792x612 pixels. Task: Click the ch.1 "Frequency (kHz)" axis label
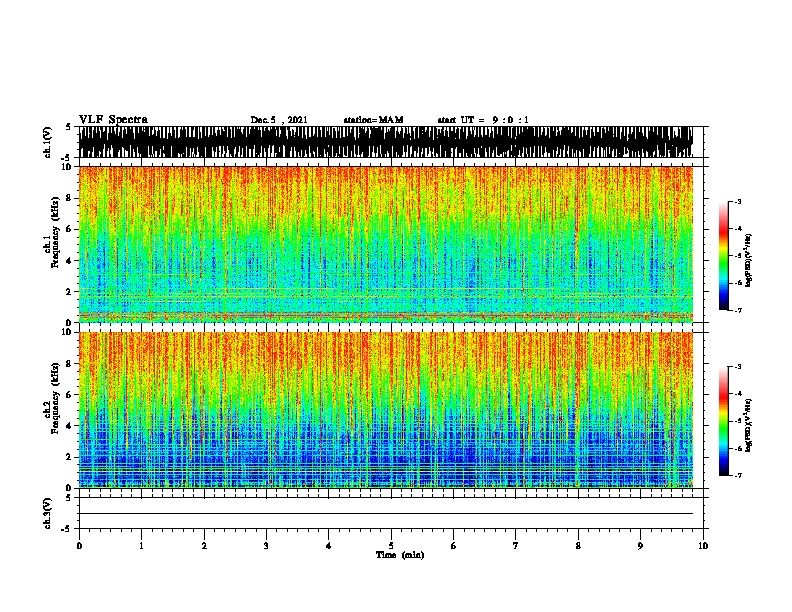tap(55, 232)
